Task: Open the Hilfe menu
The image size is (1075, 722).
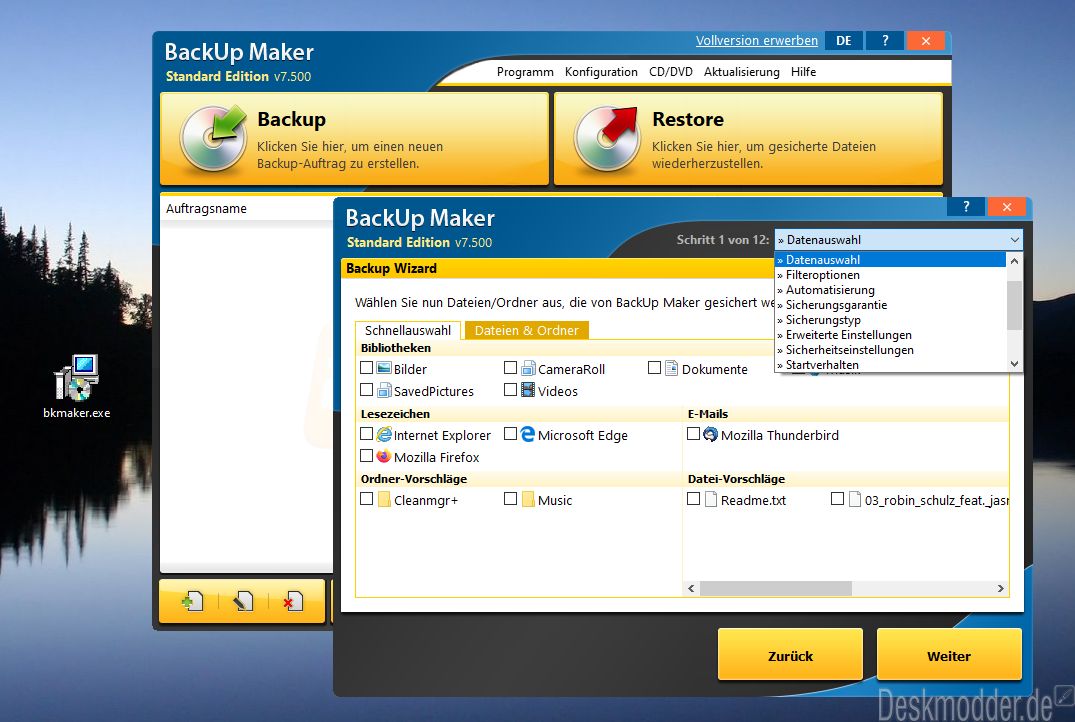Action: tap(804, 72)
